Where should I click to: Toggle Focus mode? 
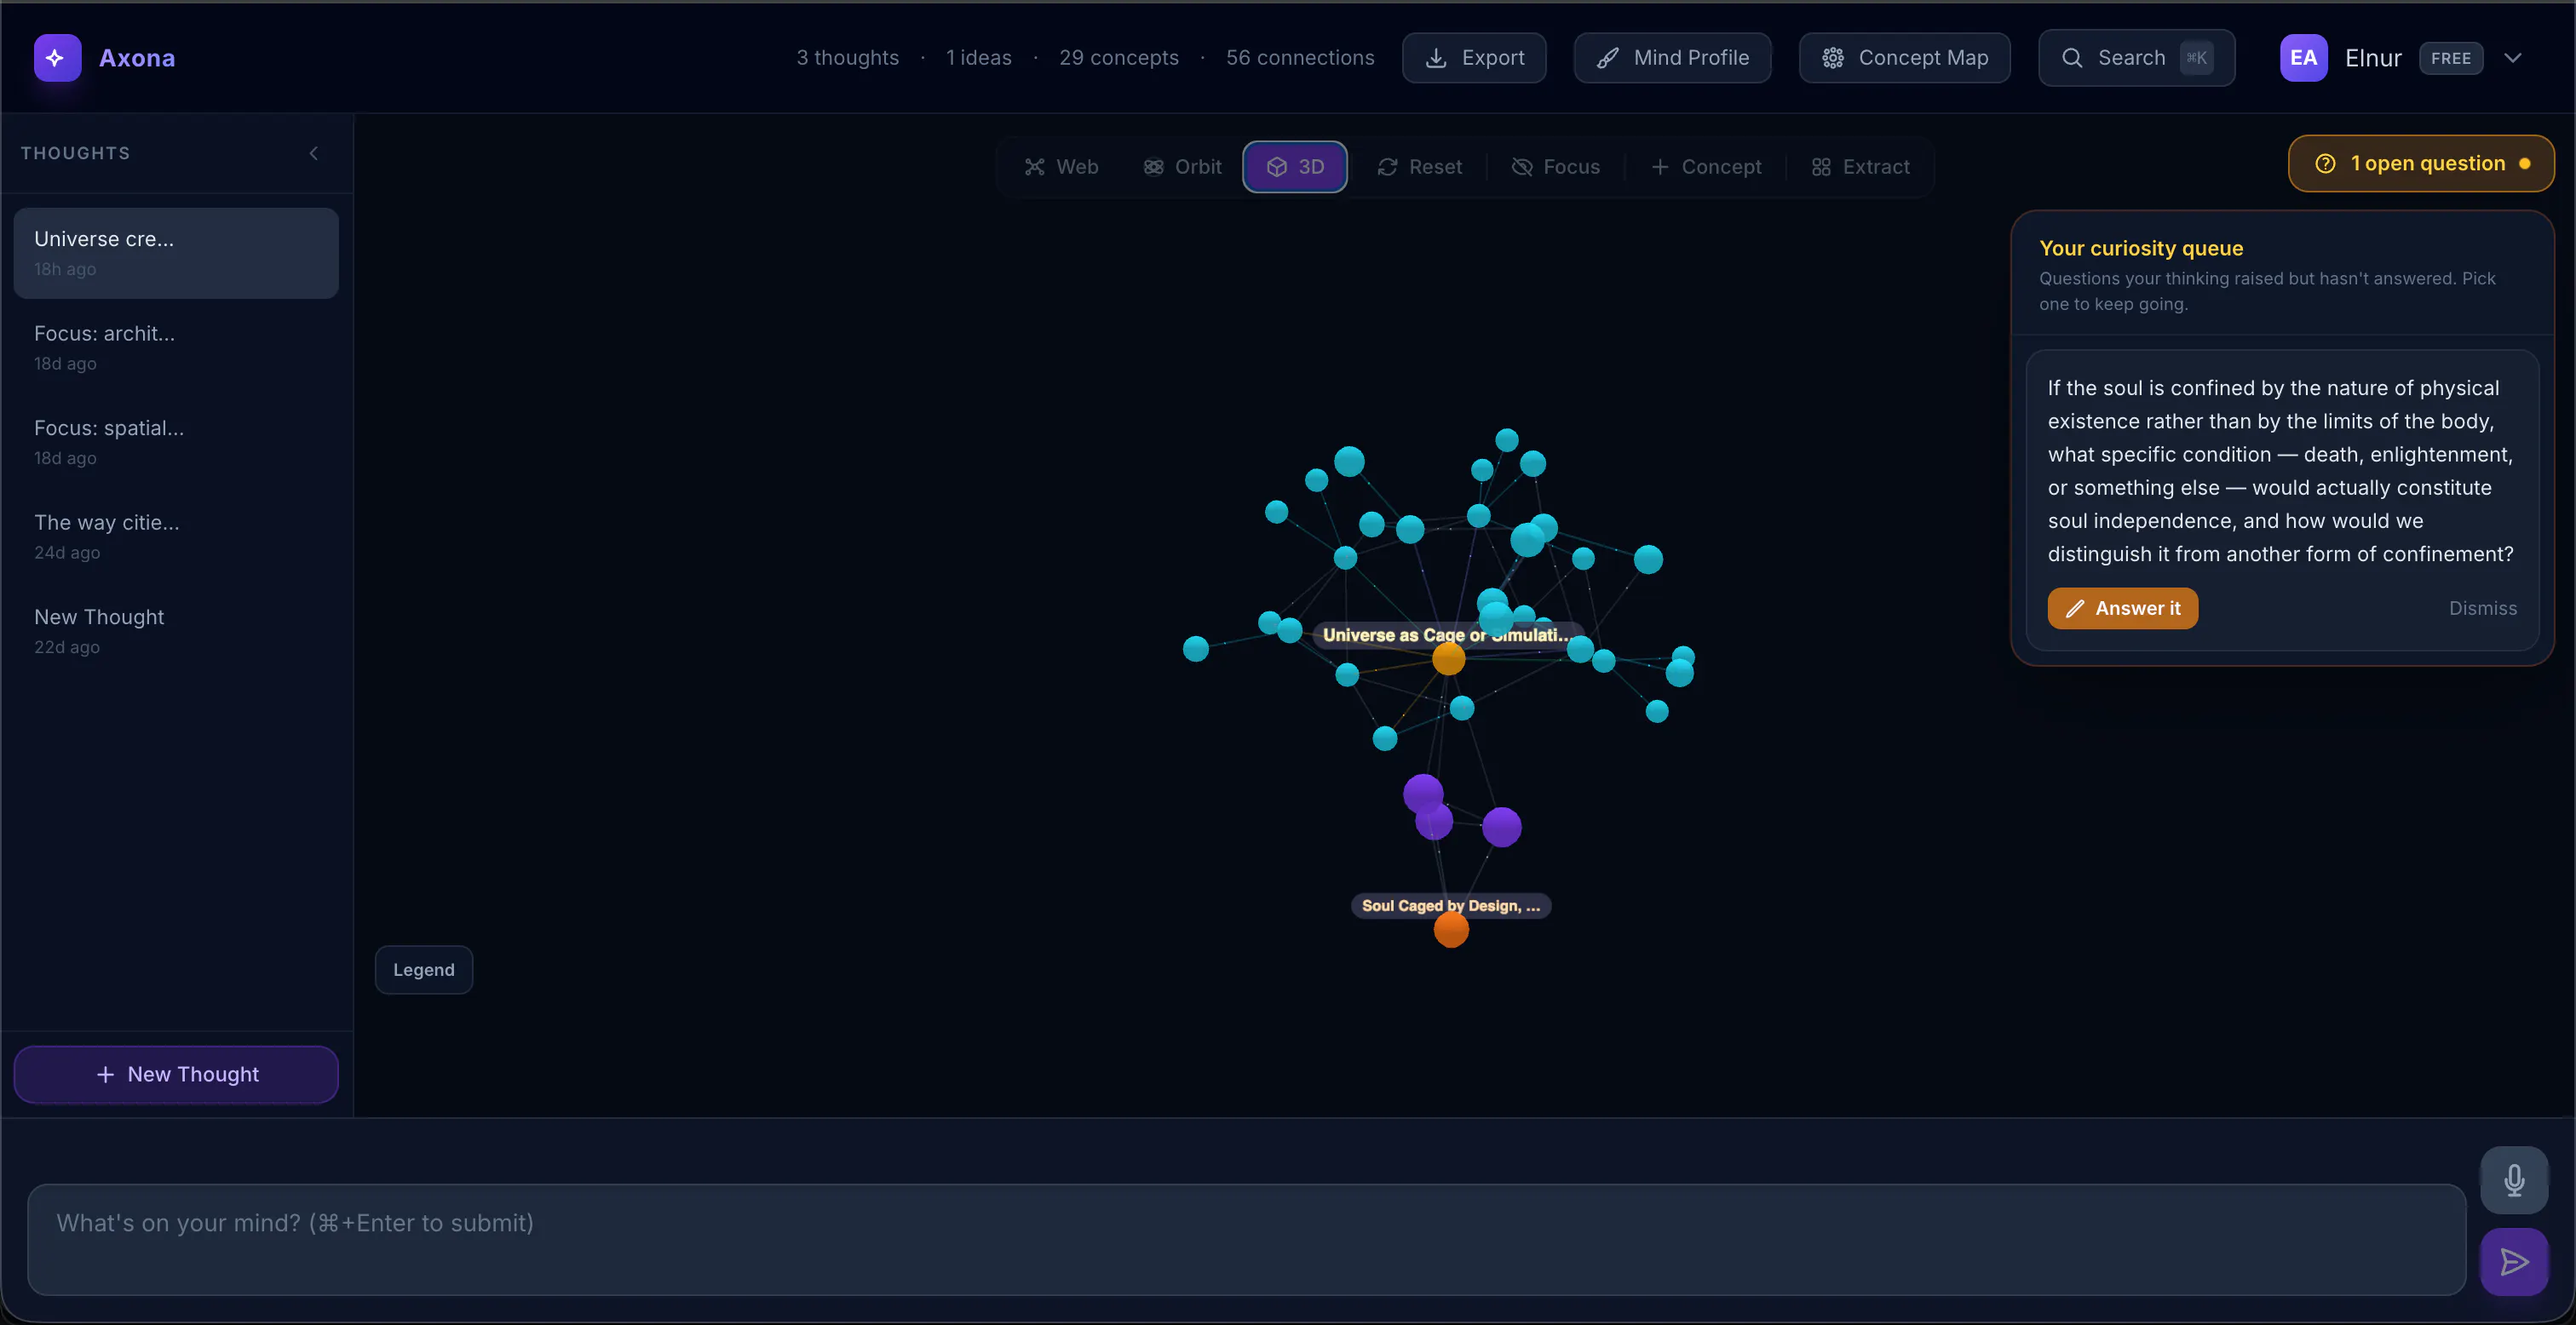1555,167
